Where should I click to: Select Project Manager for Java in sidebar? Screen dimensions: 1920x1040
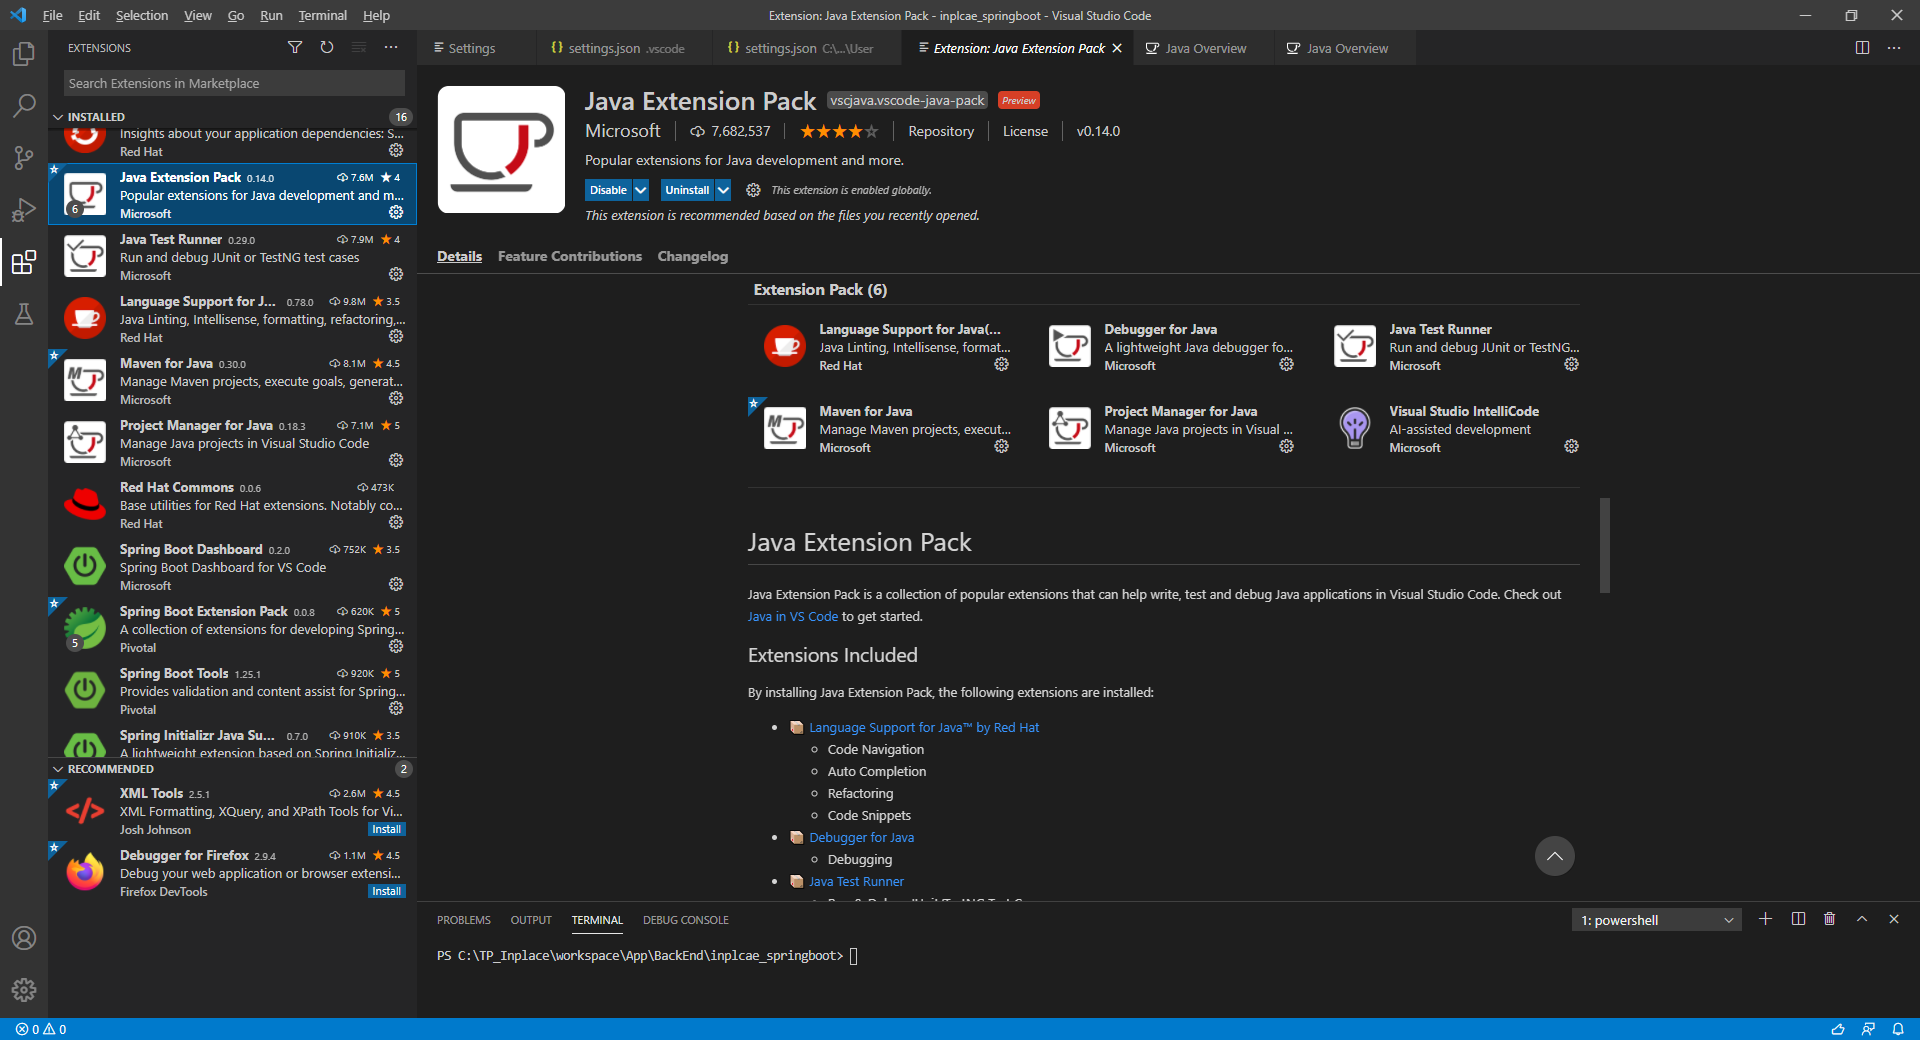[233, 443]
